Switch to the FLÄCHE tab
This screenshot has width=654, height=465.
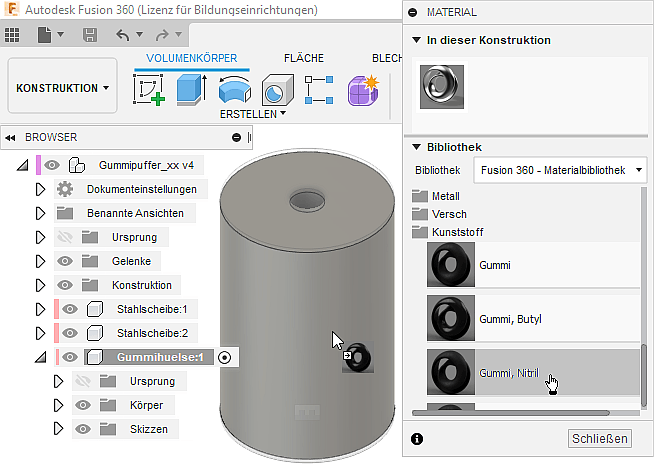point(304,58)
